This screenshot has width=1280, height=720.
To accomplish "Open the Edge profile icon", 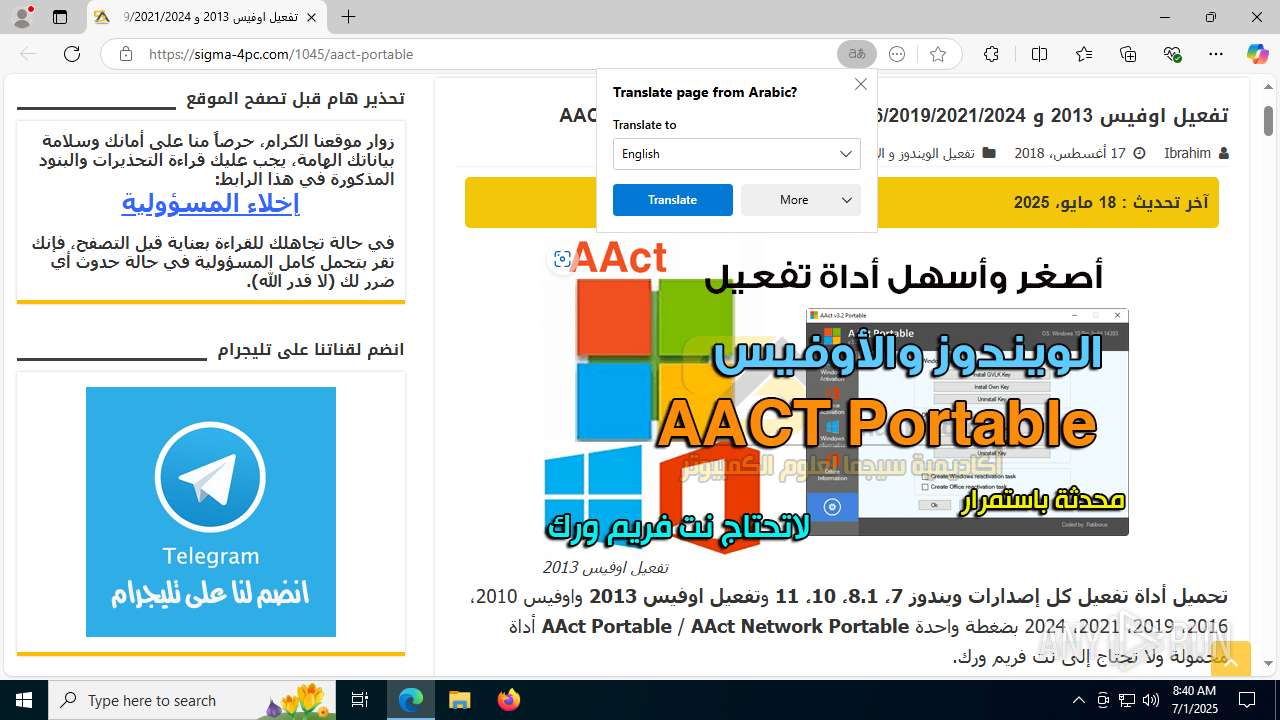I will click(22, 17).
